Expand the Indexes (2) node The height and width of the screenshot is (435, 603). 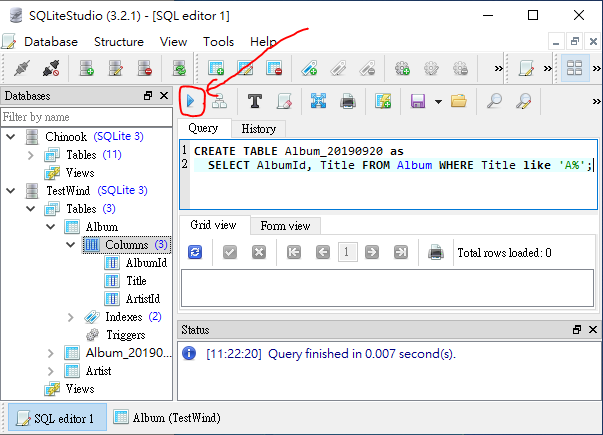71,317
